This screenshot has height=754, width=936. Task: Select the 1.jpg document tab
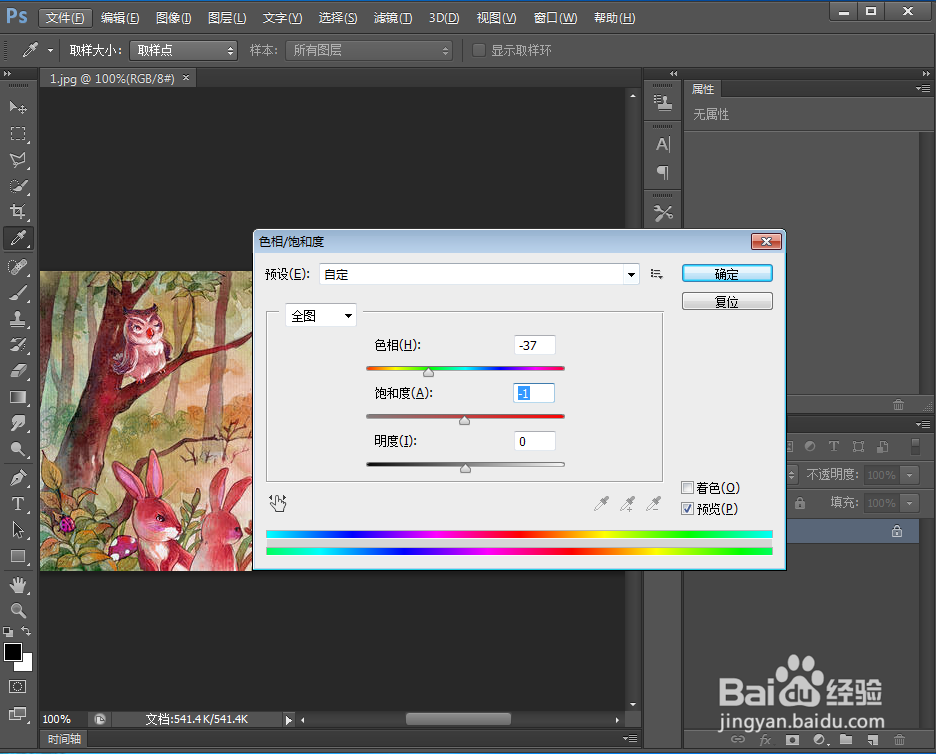point(112,78)
